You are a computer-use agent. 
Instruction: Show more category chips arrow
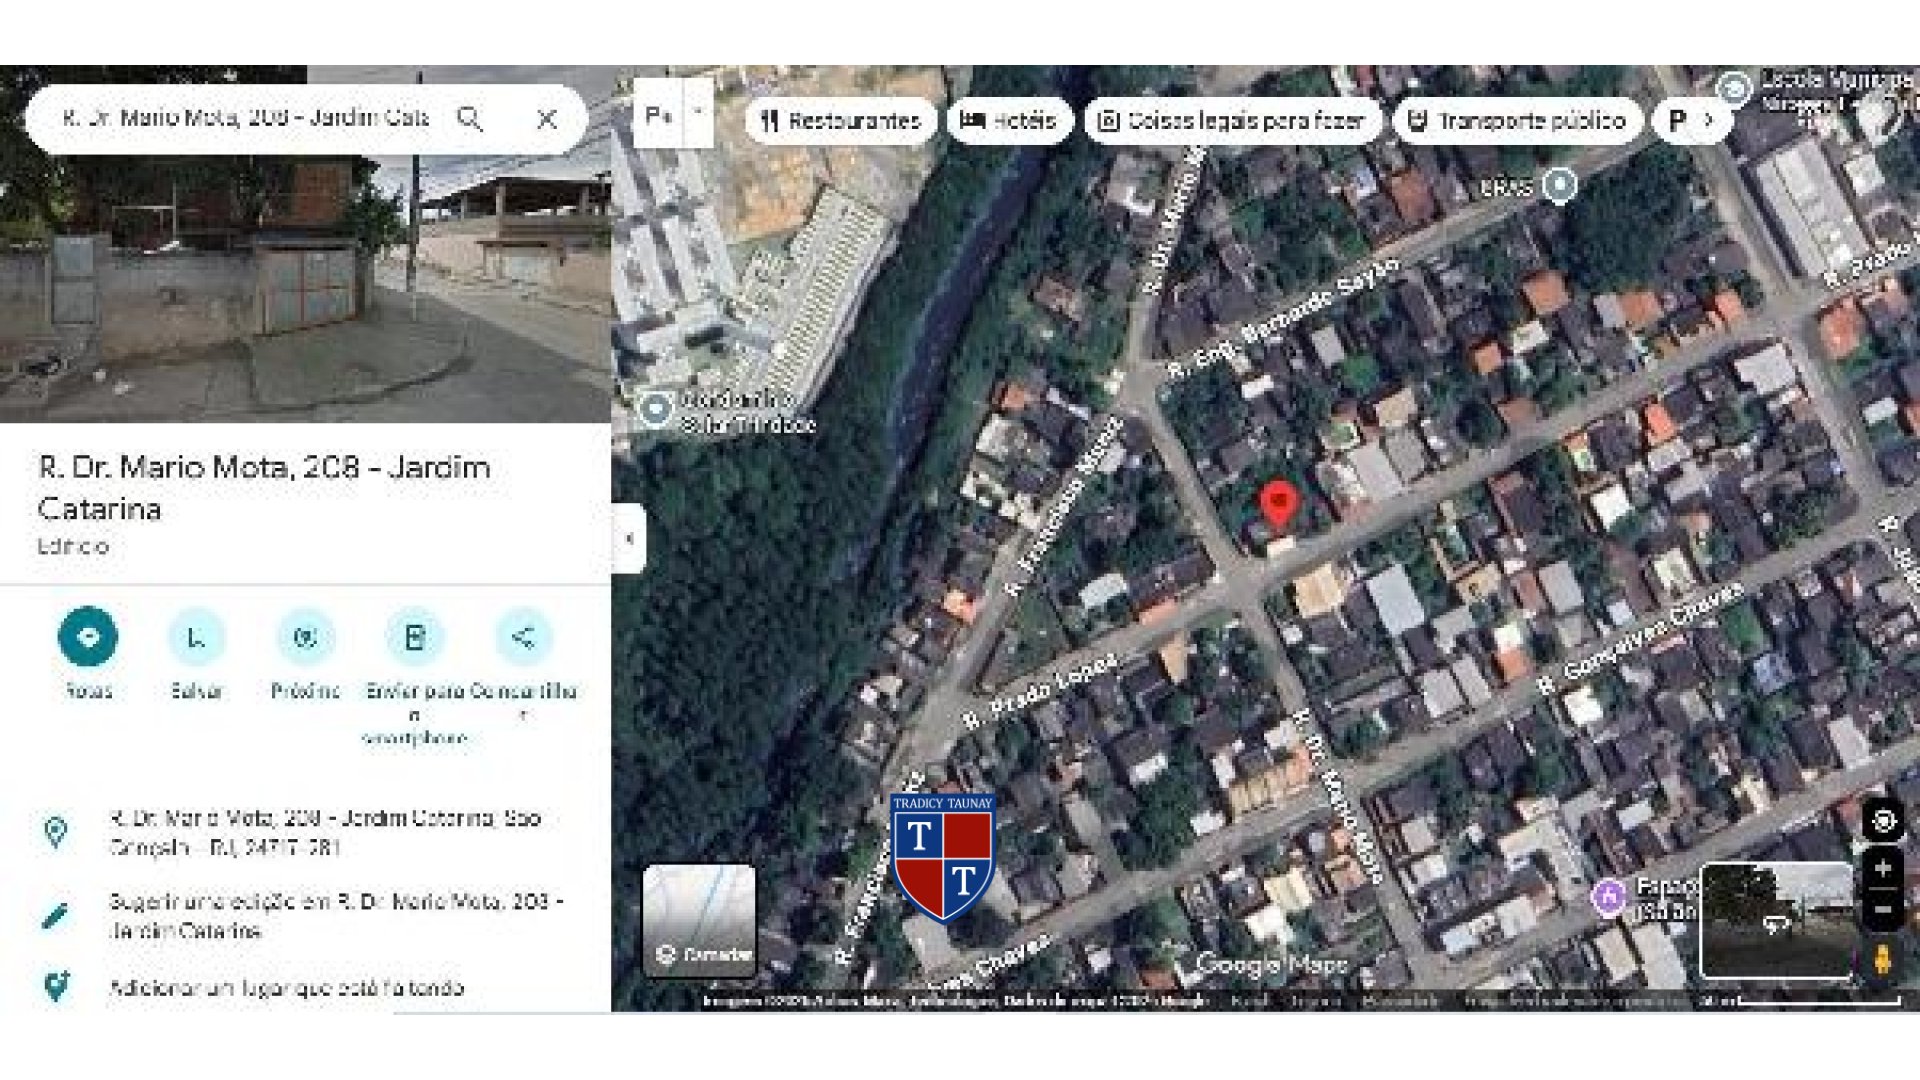coord(1709,120)
